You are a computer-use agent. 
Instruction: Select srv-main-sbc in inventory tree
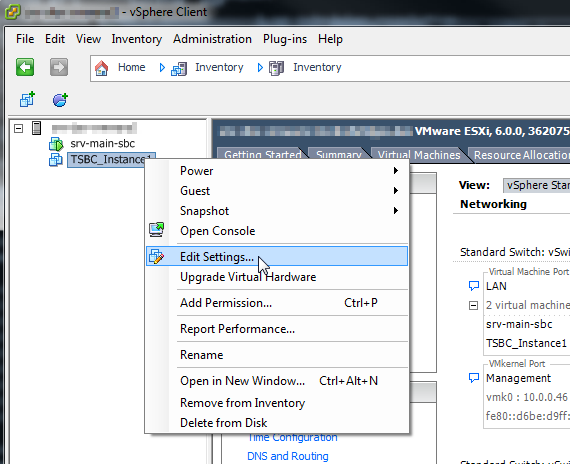pos(103,144)
